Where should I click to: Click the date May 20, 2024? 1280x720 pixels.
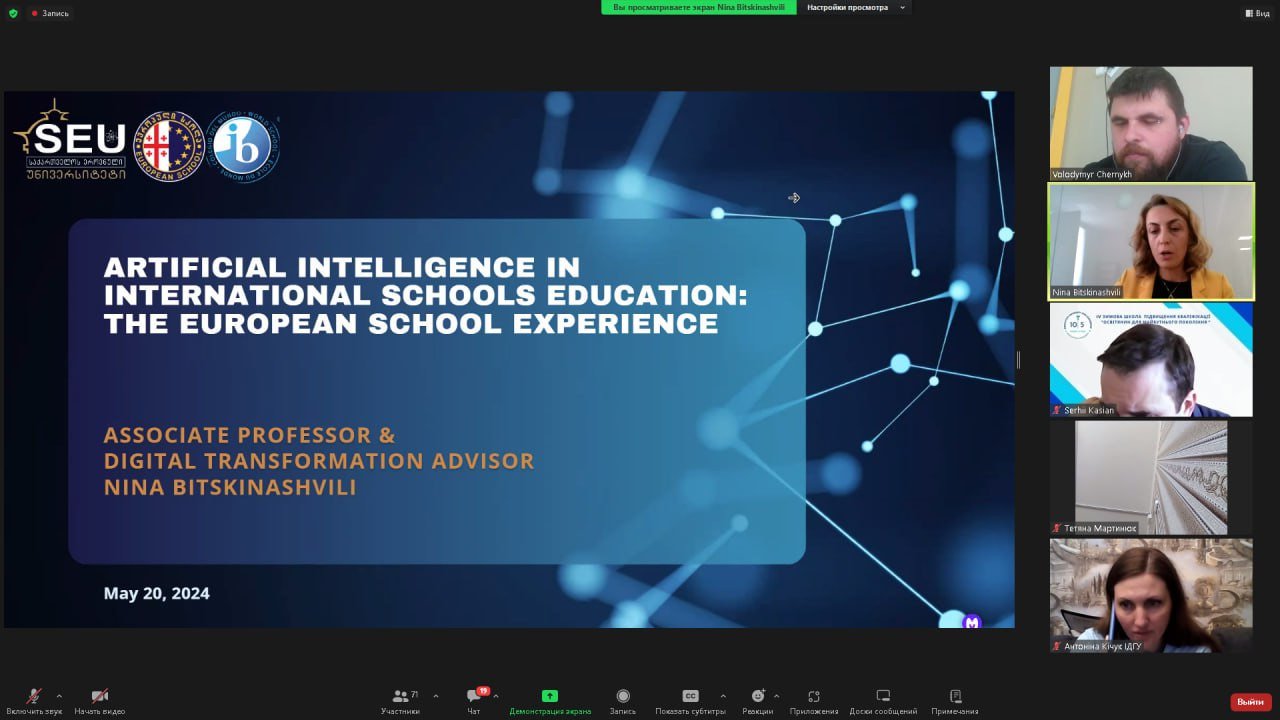(157, 593)
